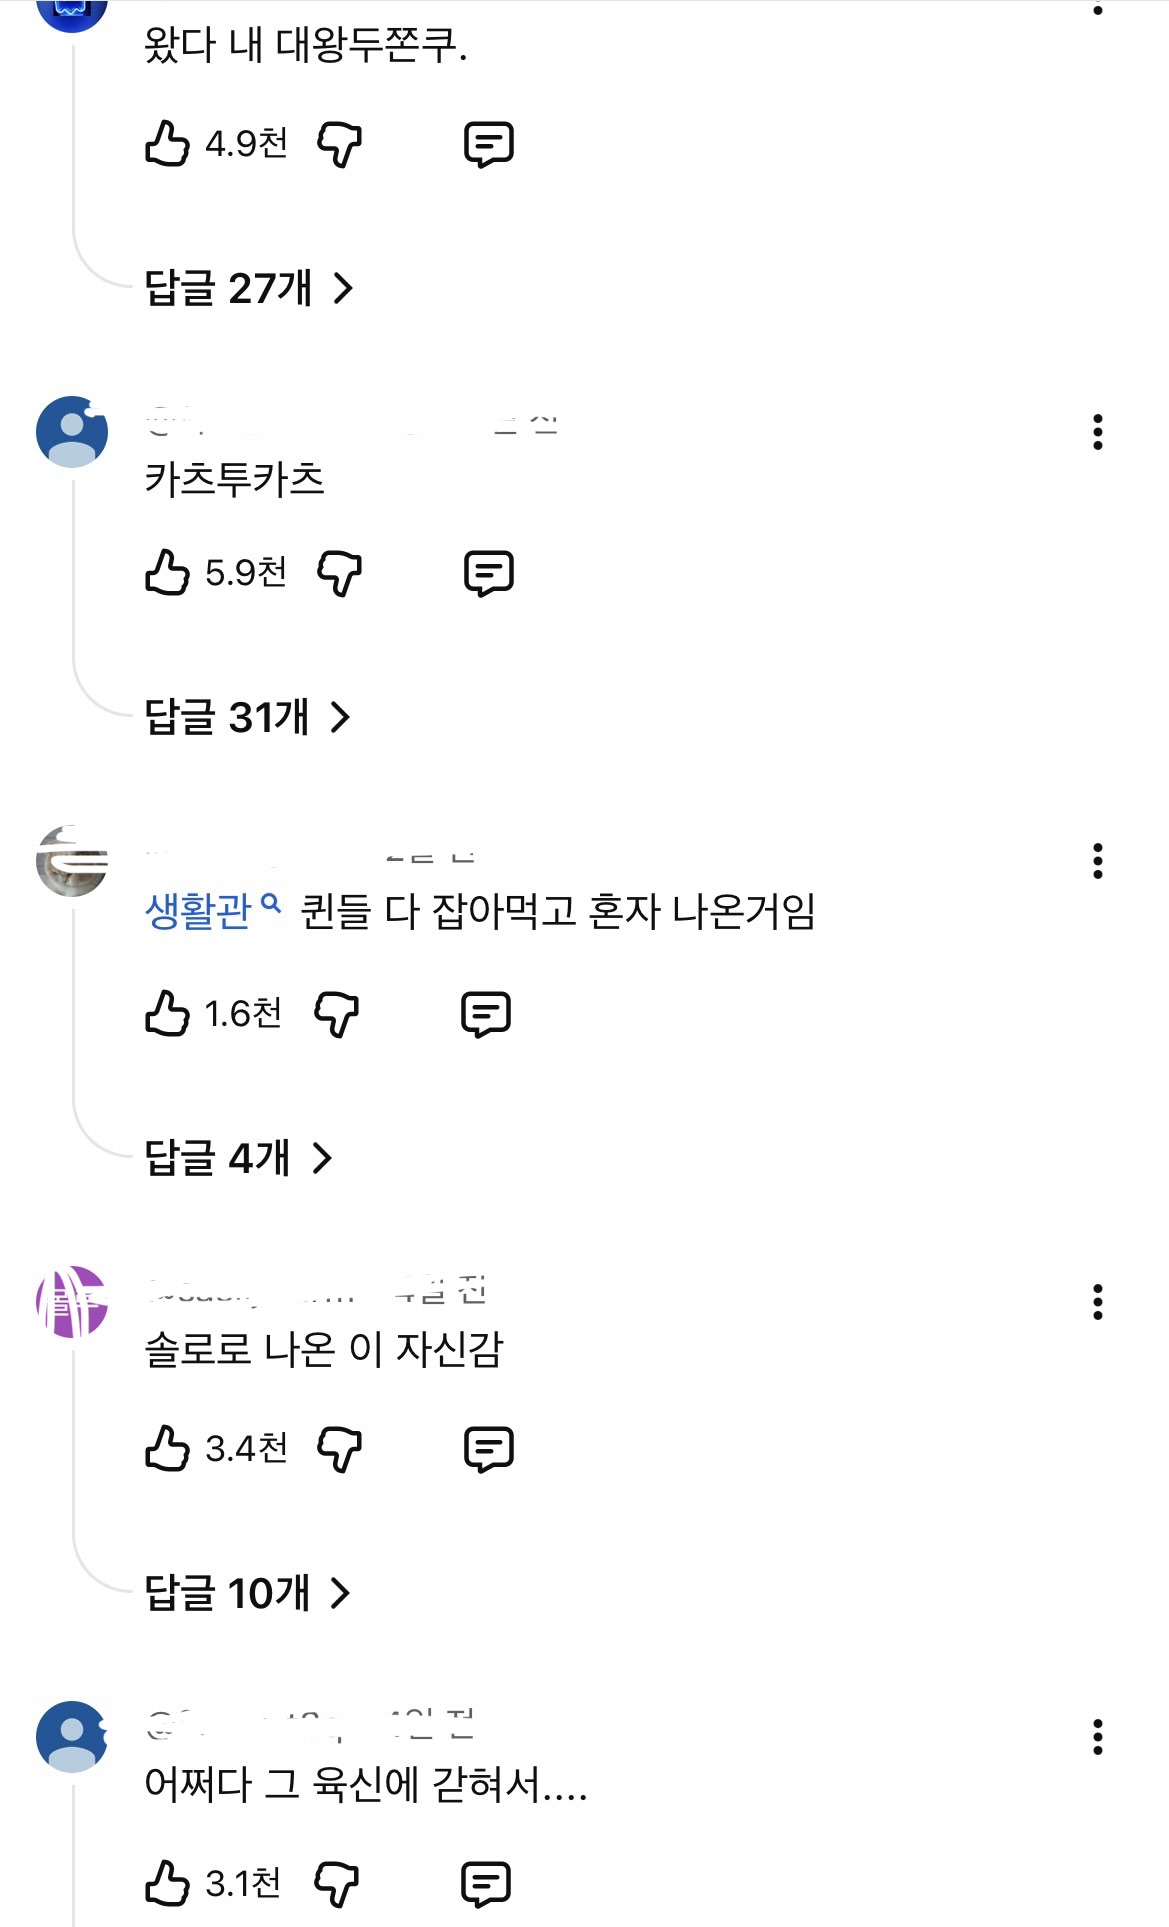Reply to the 퀸들 다 잡아먹고 comment
This screenshot has height=1927, width=1169.
point(486,1015)
